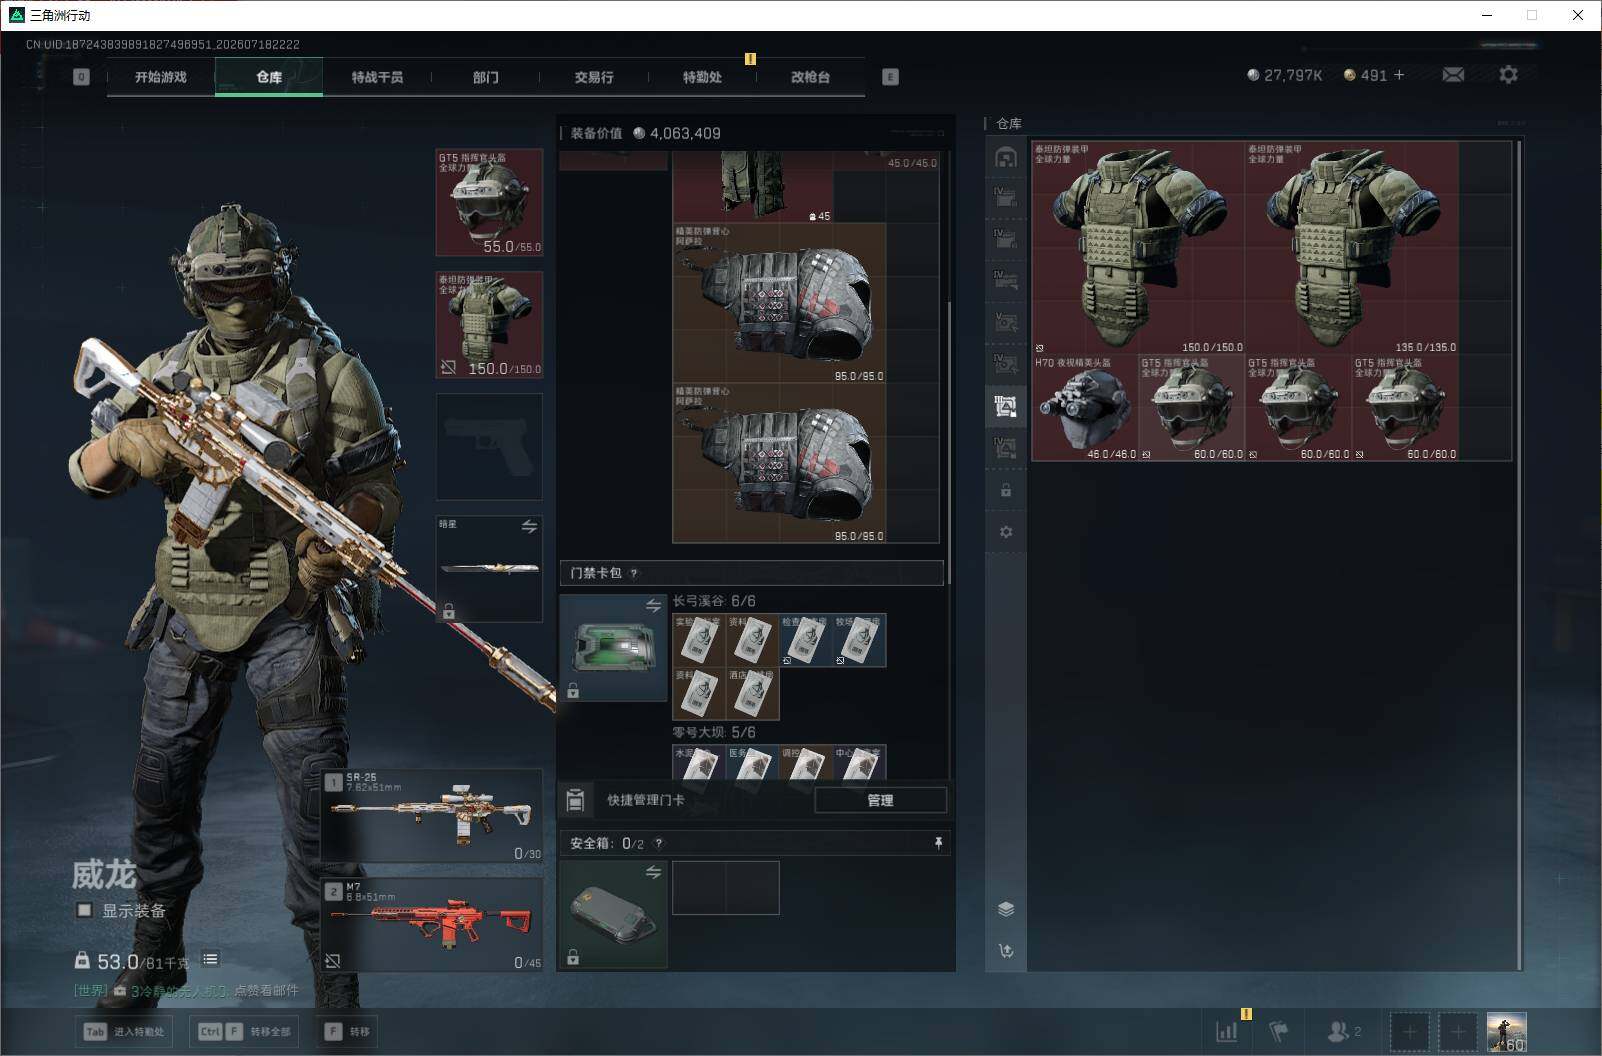Click the warehouse panel scrollbar

click(1519, 555)
